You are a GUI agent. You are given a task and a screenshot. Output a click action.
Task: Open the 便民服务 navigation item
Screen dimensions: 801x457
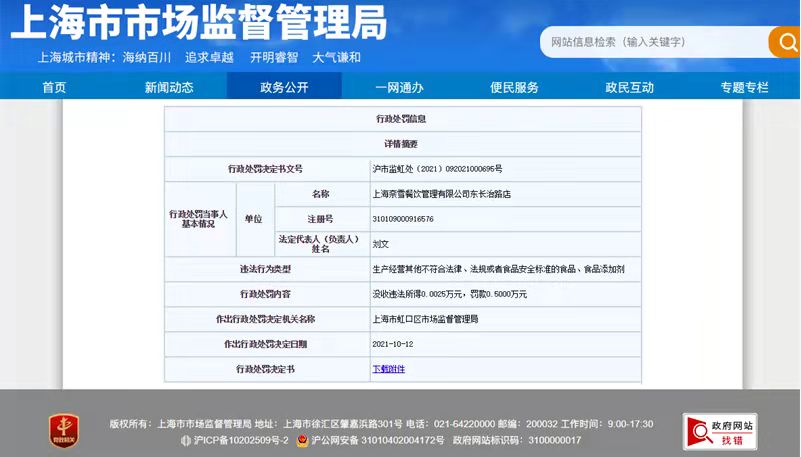514,87
